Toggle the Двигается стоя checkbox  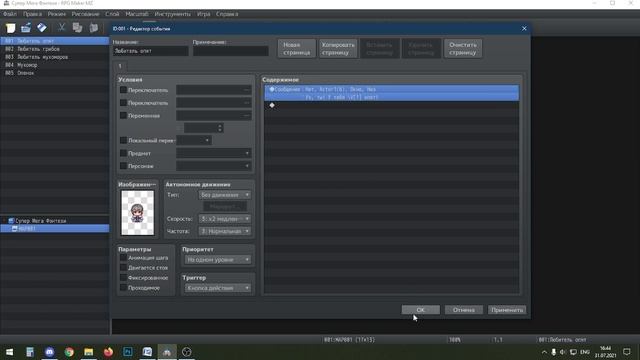[123, 267]
